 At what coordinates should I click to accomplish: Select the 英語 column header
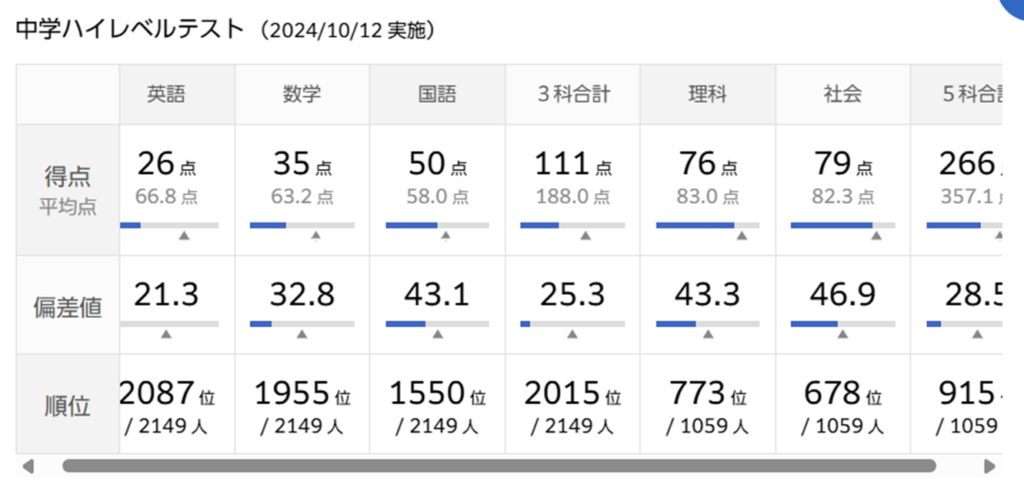(x=167, y=95)
